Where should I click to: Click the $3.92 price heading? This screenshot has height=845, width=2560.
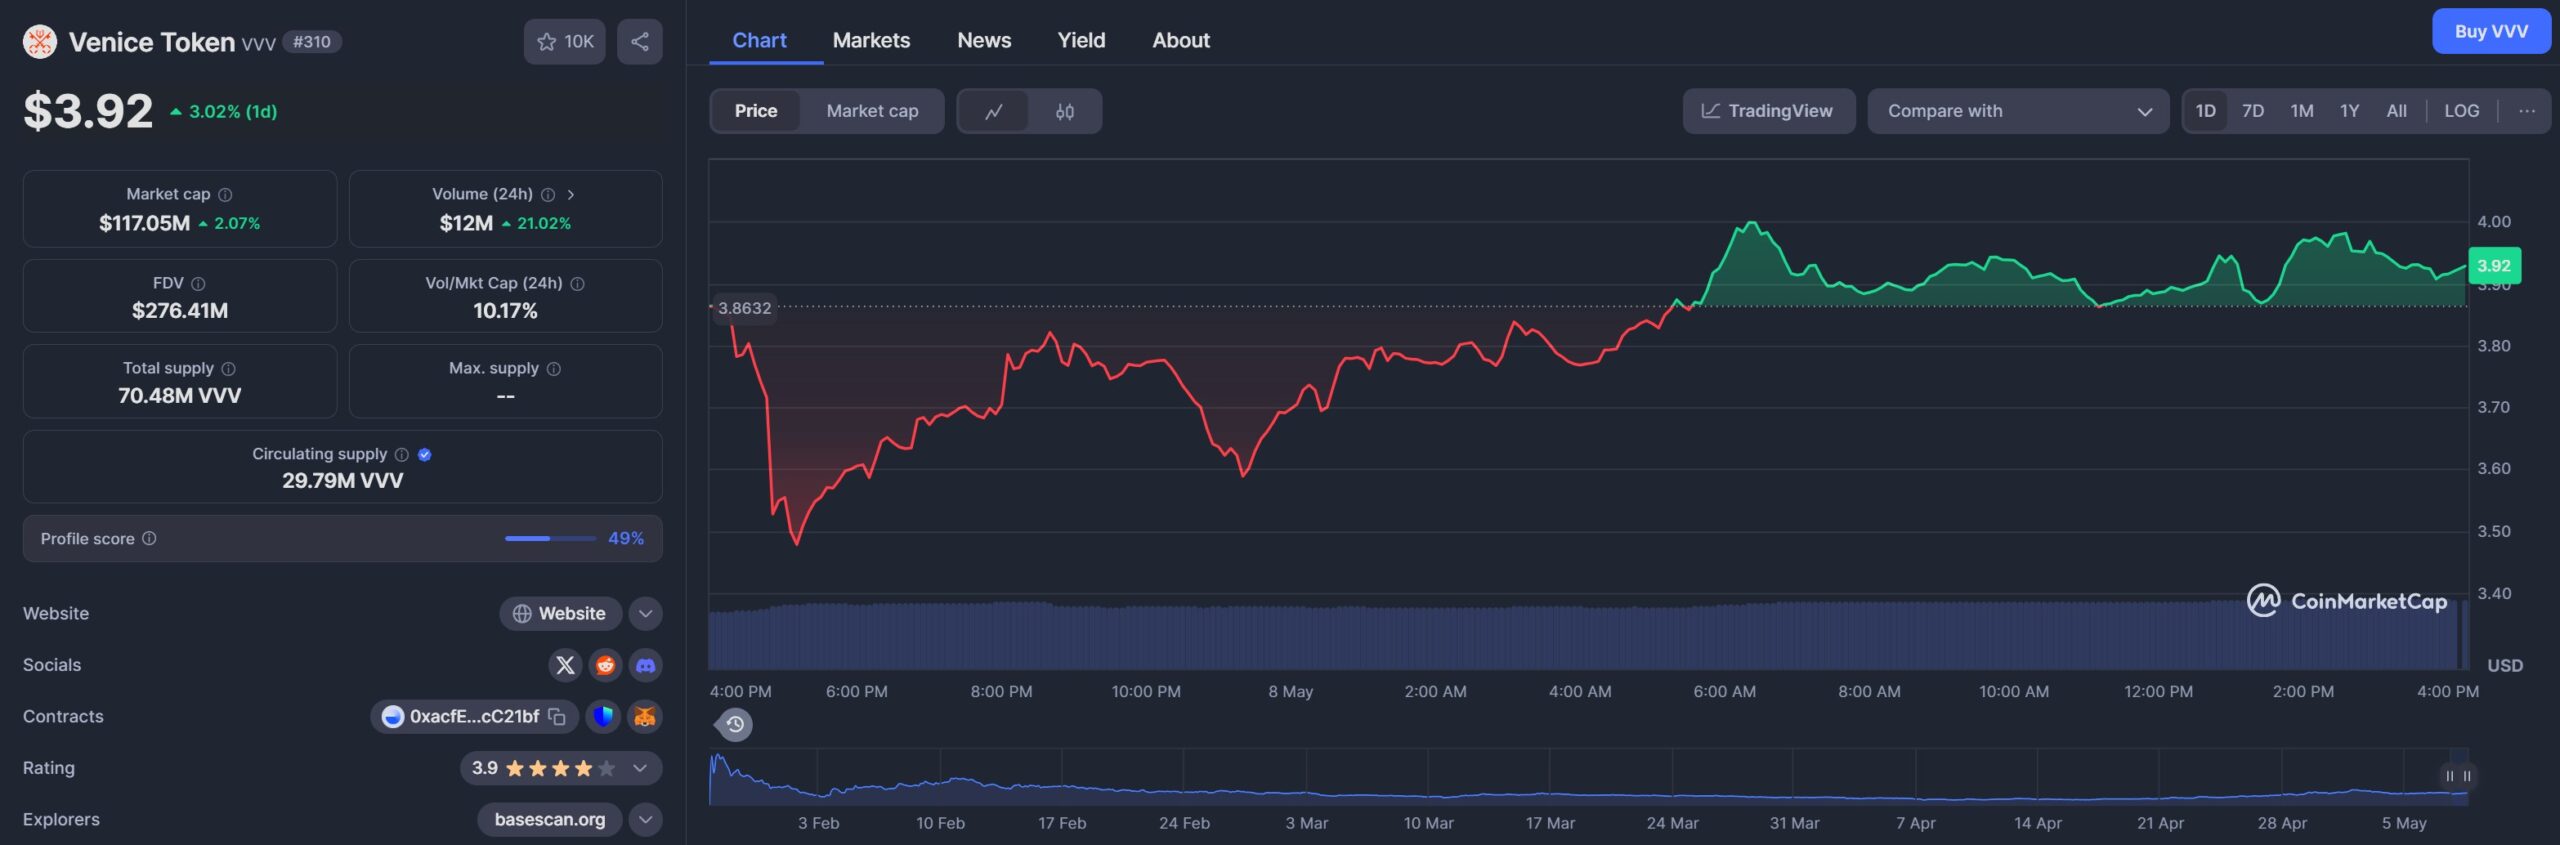point(88,111)
